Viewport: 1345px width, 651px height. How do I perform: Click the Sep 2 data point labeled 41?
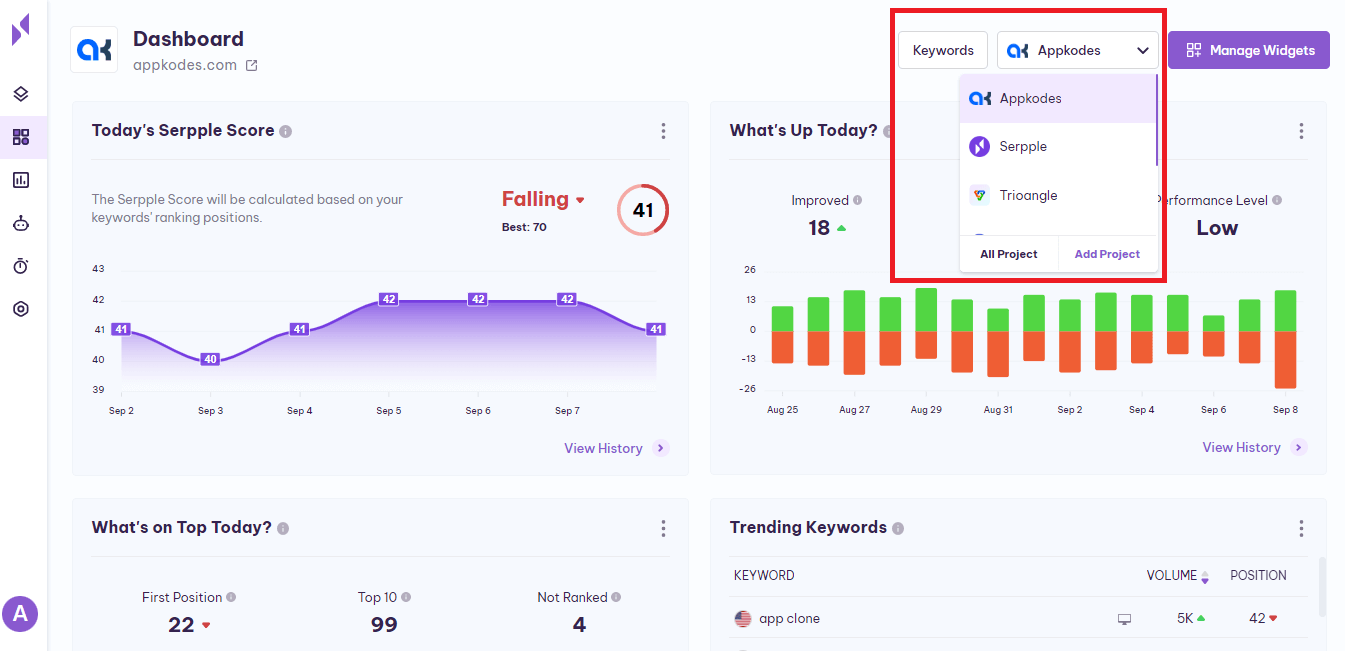tap(121, 329)
